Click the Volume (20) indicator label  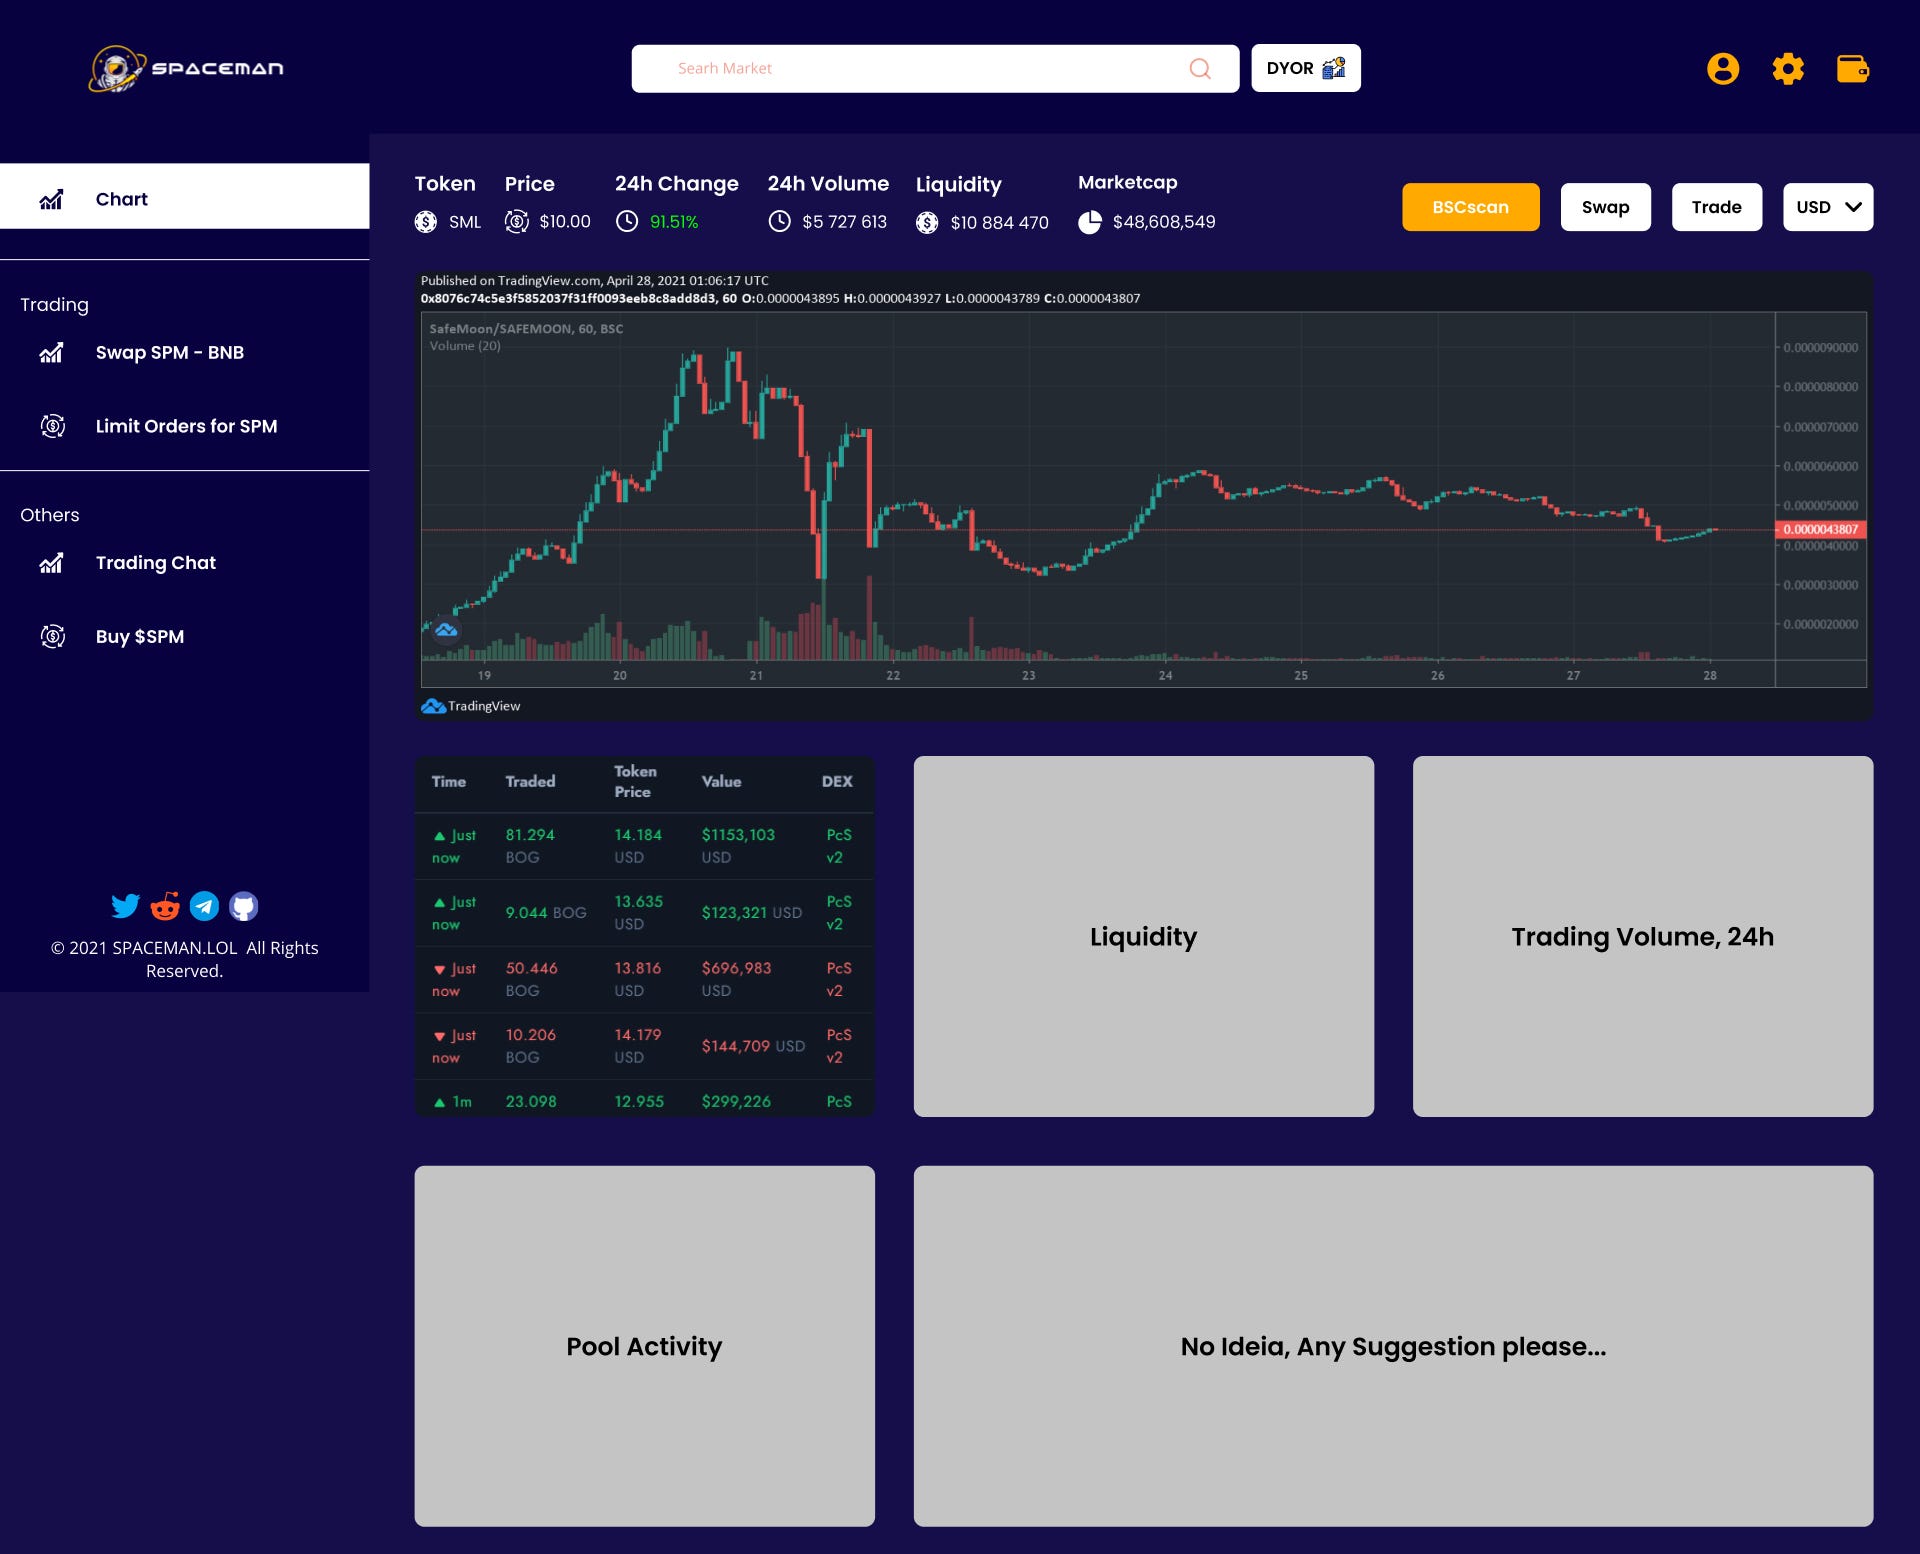coord(465,346)
